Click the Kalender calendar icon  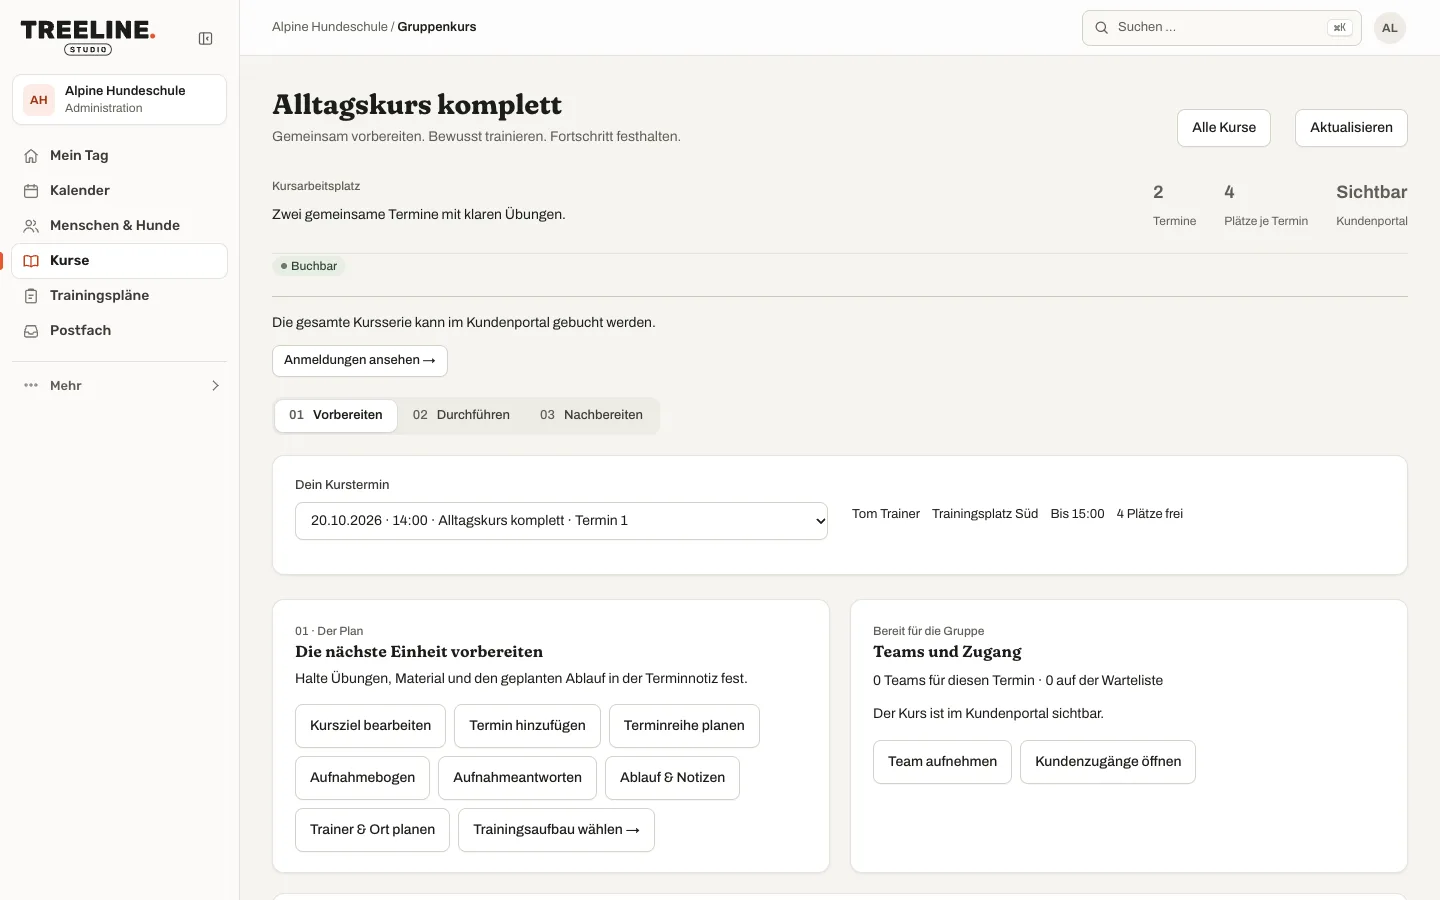pyautogui.click(x=31, y=191)
